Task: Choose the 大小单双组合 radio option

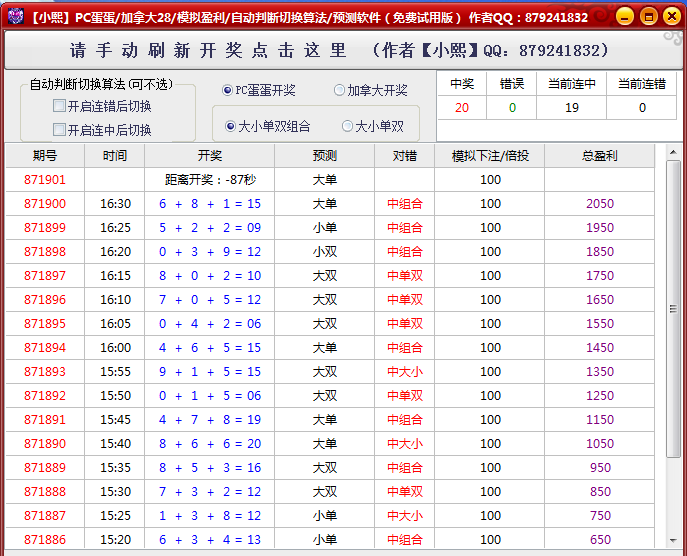Action: coord(230,126)
